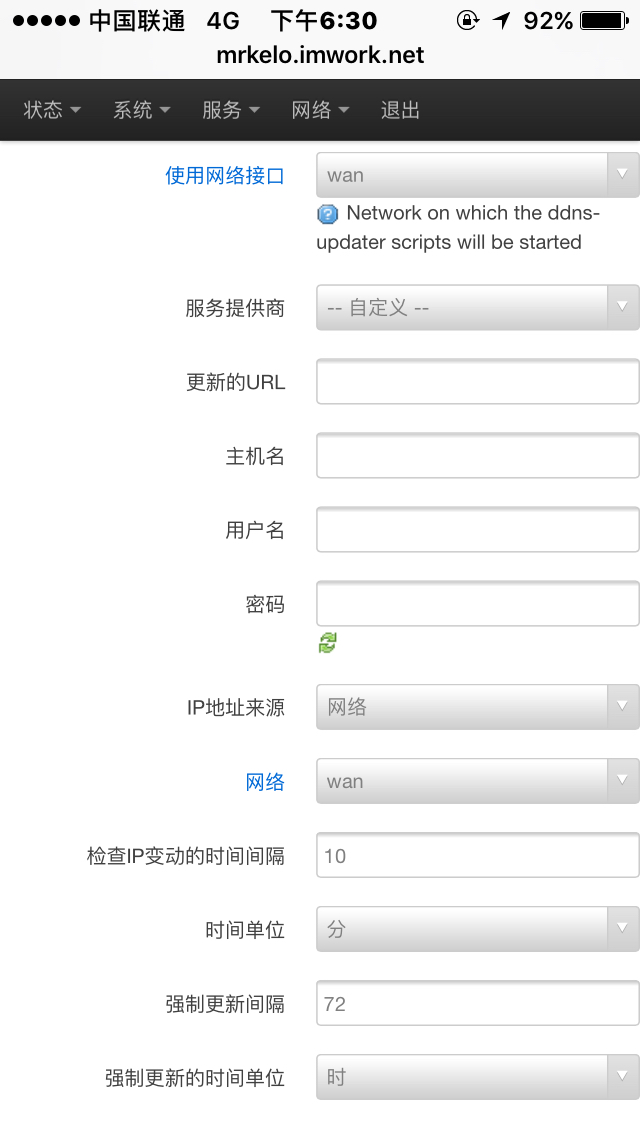The width and height of the screenshot is (640, 1136).
Task: Expand the 服务提供商 dropdown
Action: (477, 308)
